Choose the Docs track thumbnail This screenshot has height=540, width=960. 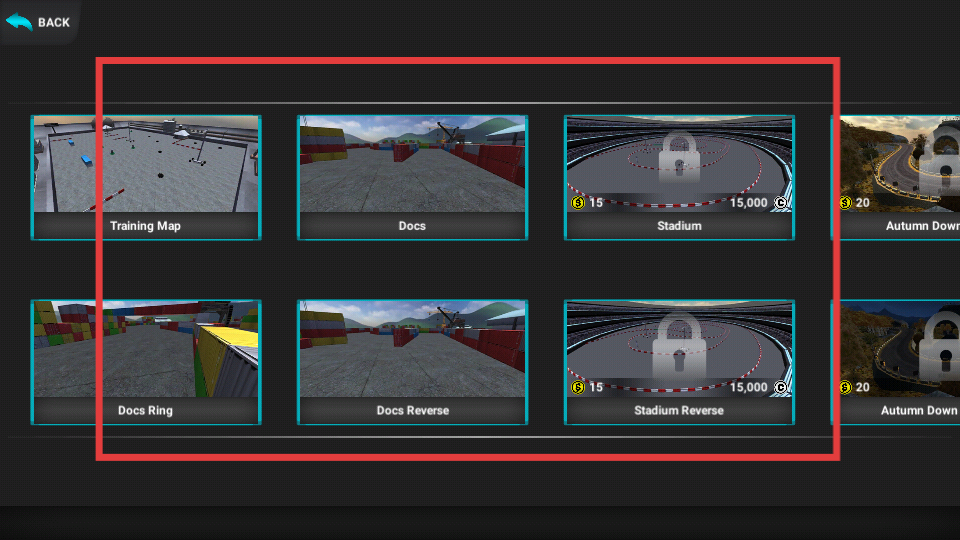(x=412, y=164)
